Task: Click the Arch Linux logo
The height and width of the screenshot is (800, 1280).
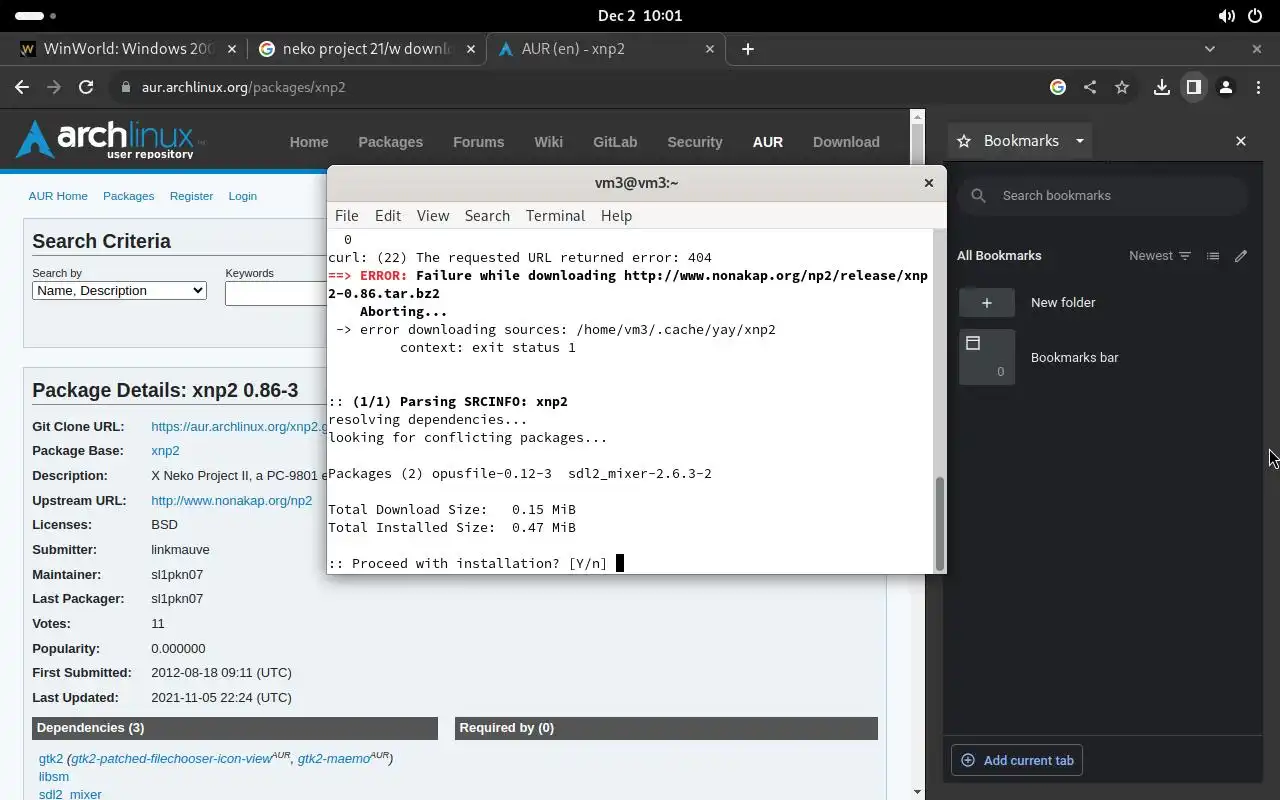Action: coord(110,140)
